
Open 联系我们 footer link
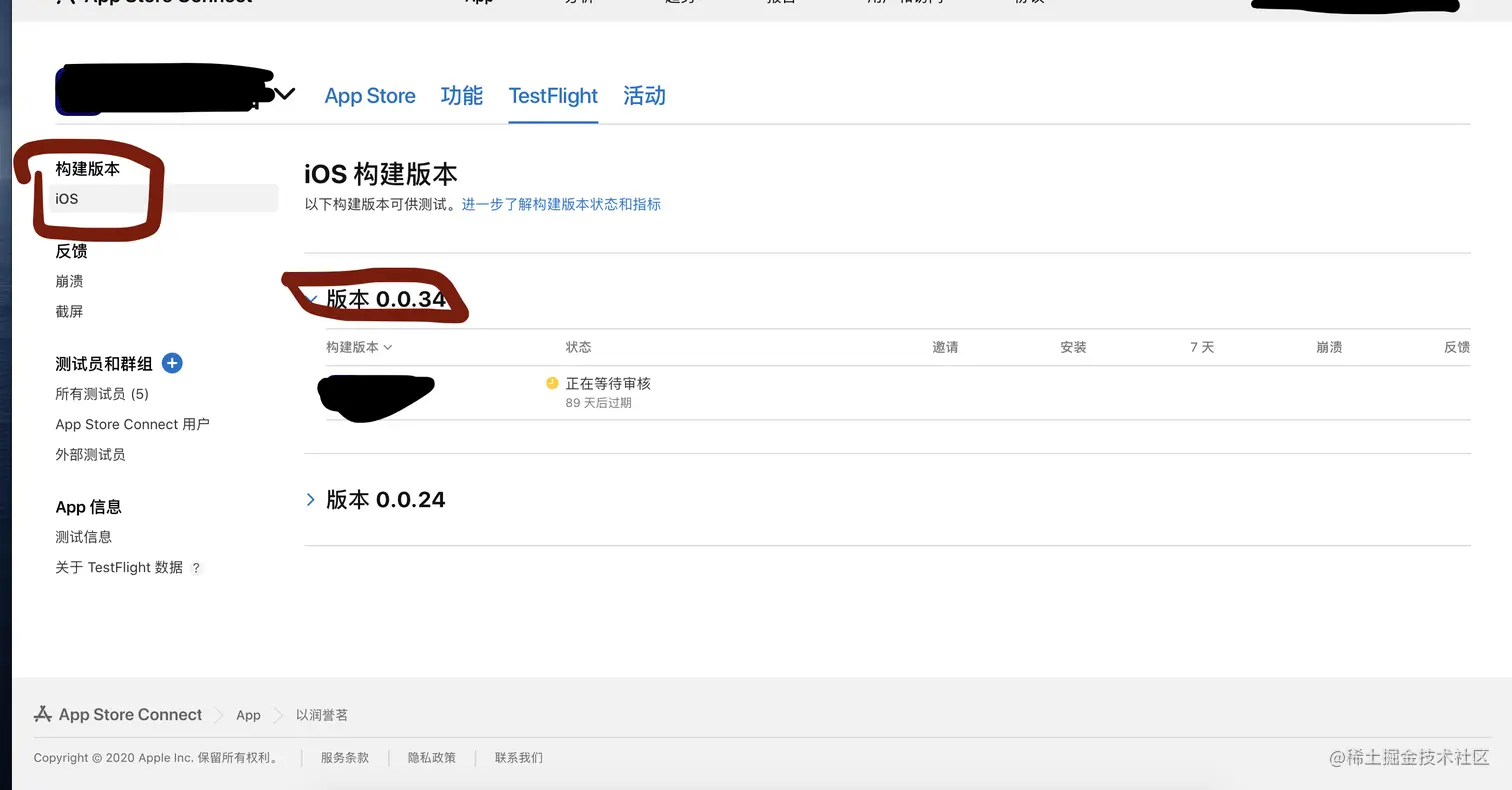(519, 758)
